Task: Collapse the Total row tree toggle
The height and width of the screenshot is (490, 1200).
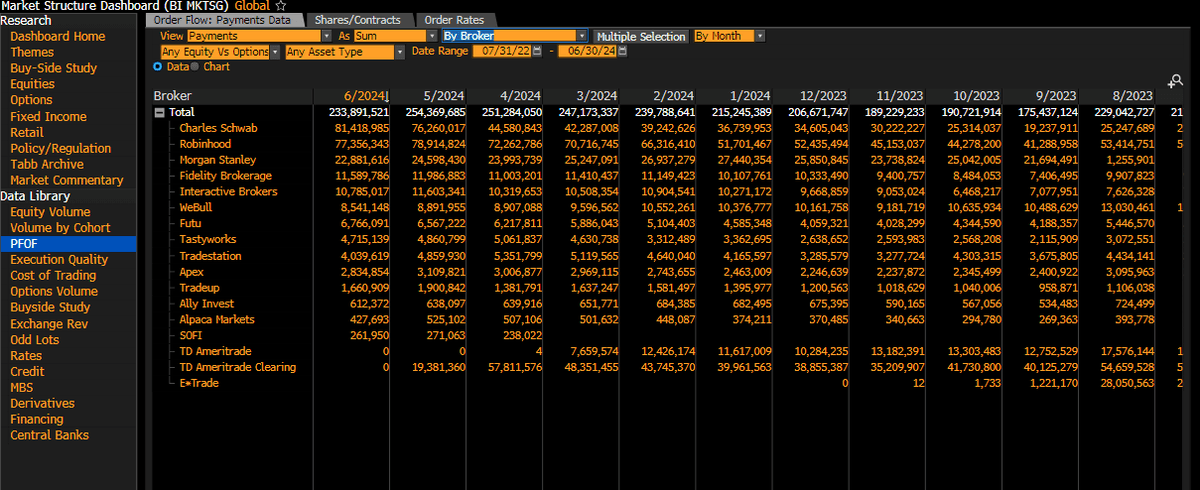Action: point(159,112)
